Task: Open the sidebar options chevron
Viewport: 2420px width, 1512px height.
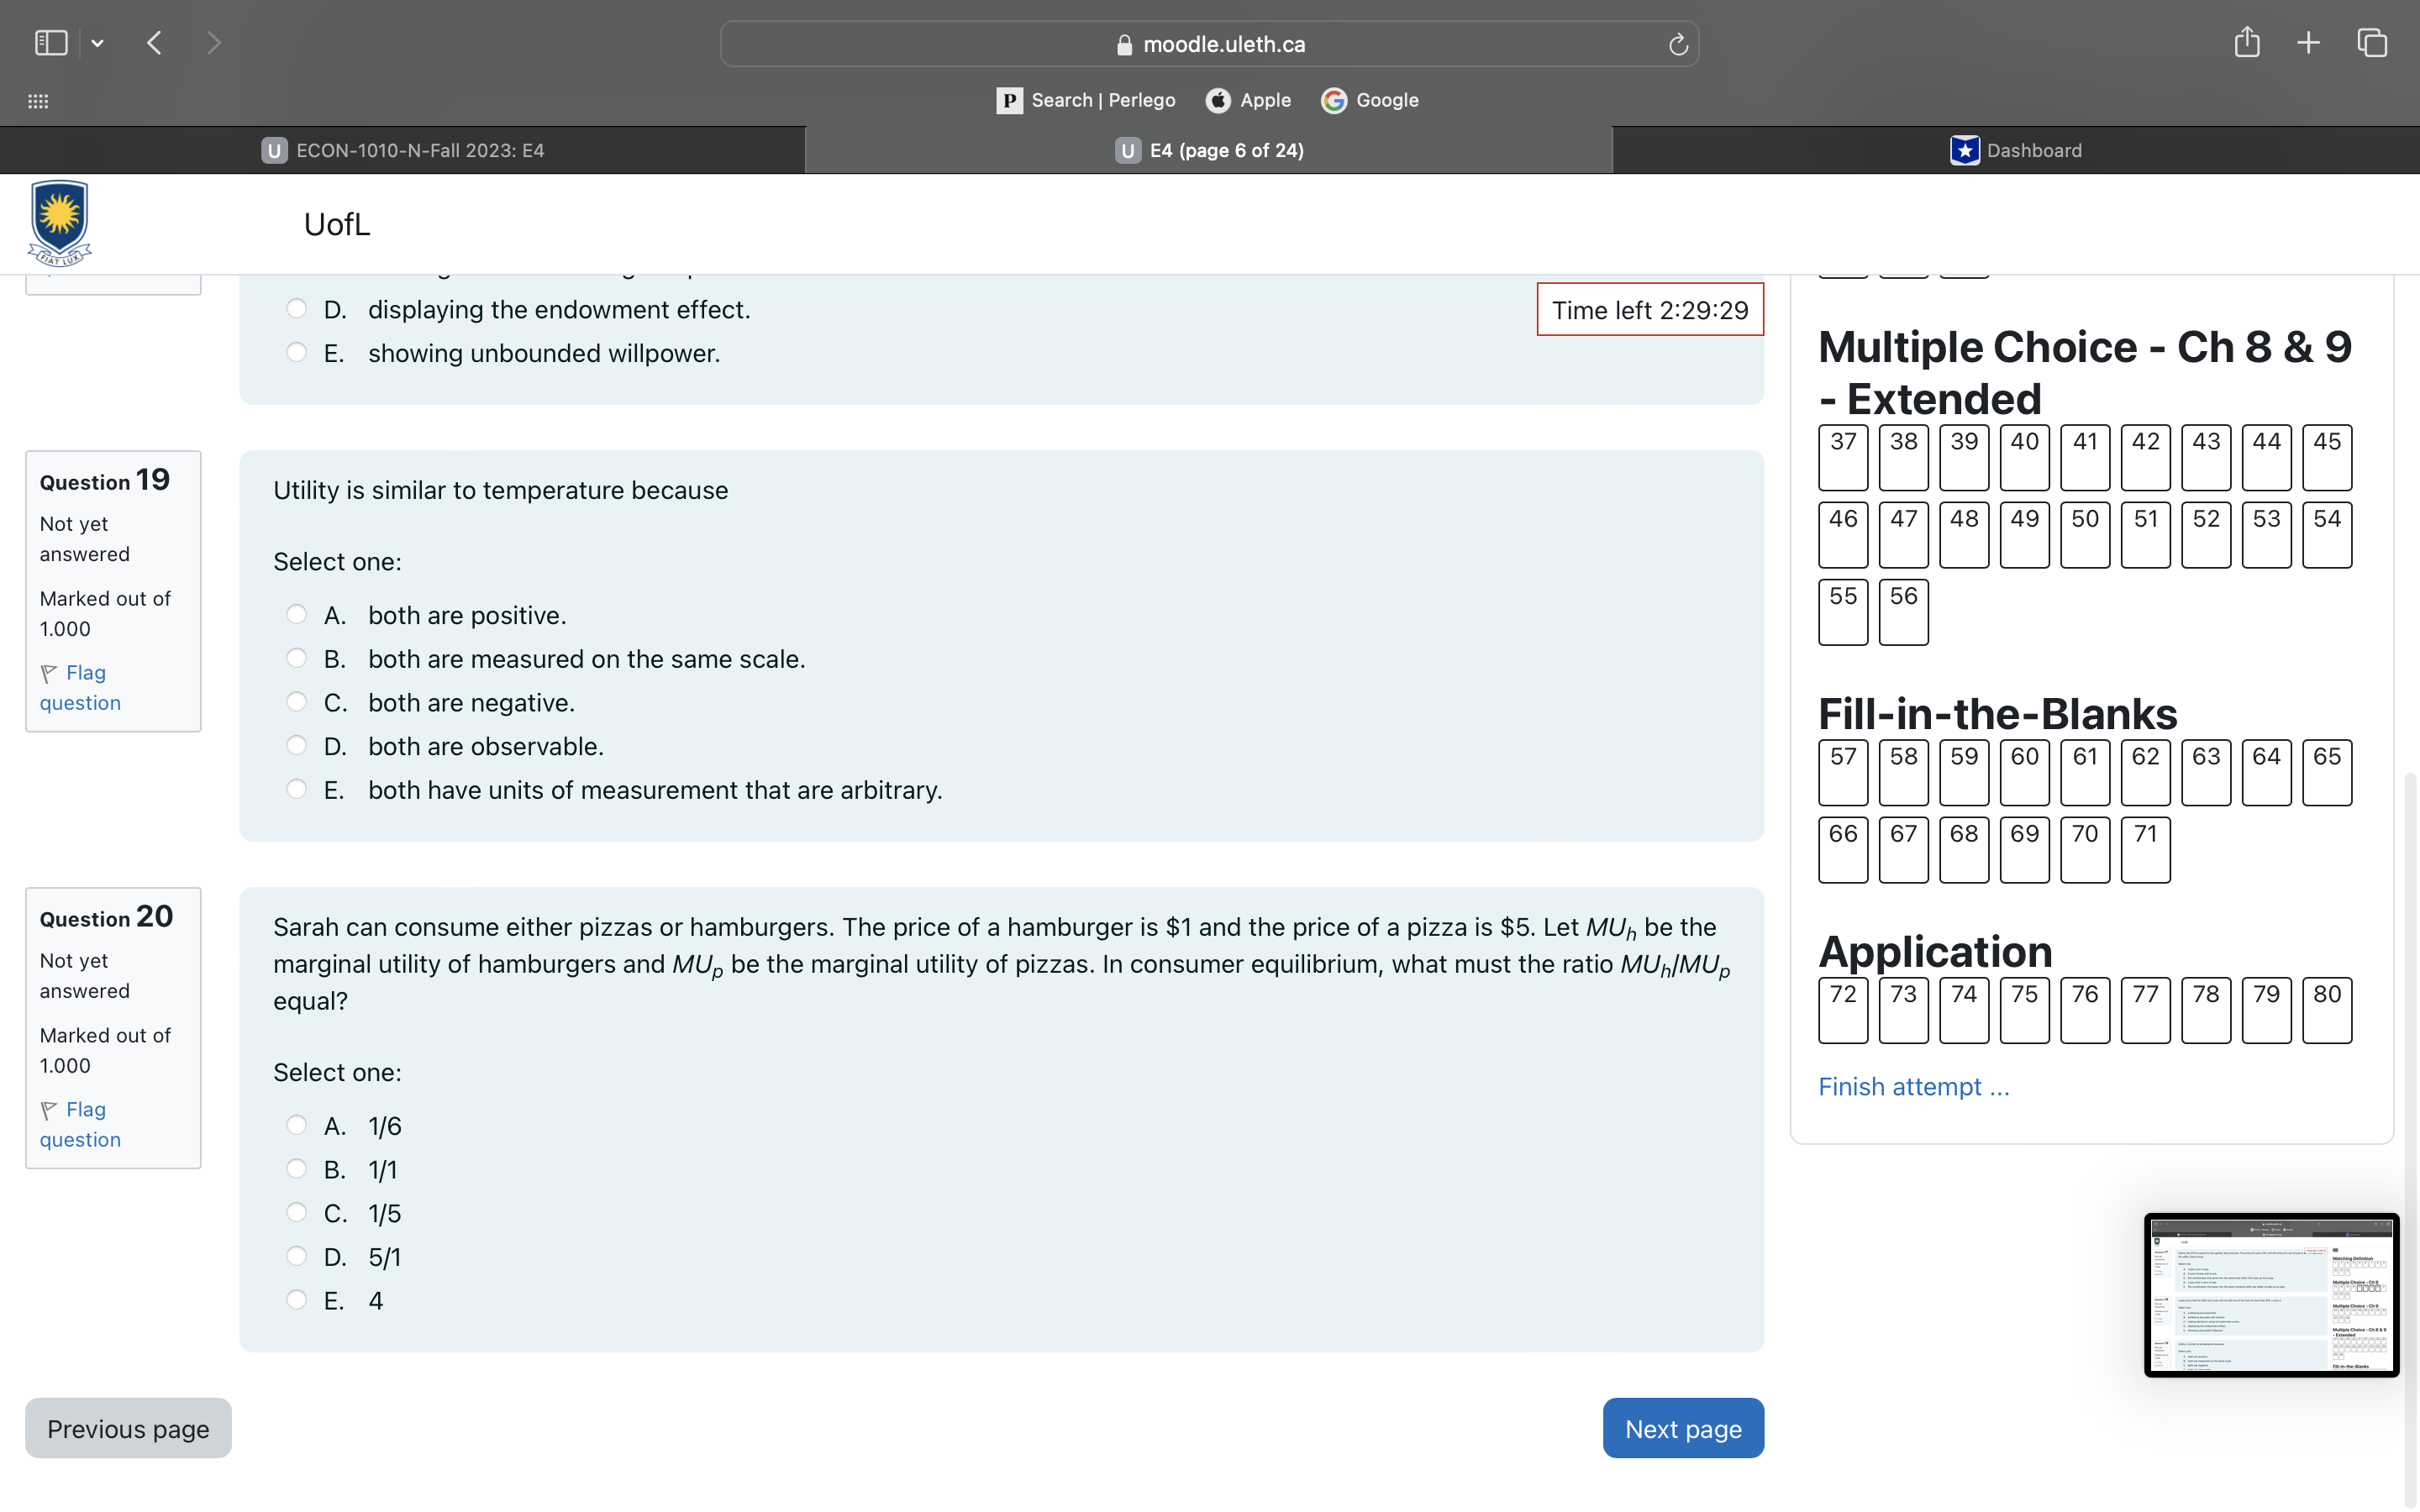Action: click(97, 42)
